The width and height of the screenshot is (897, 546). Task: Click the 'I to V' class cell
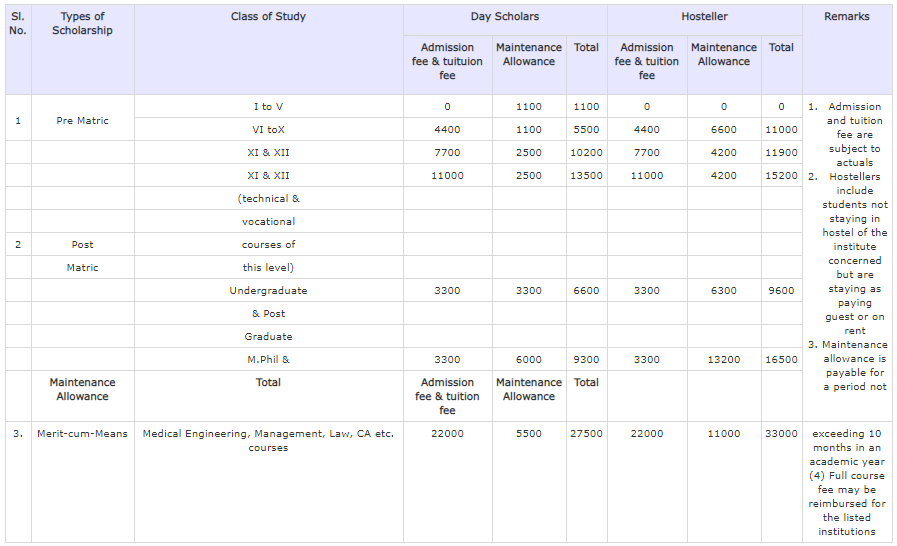coord(268,106)
